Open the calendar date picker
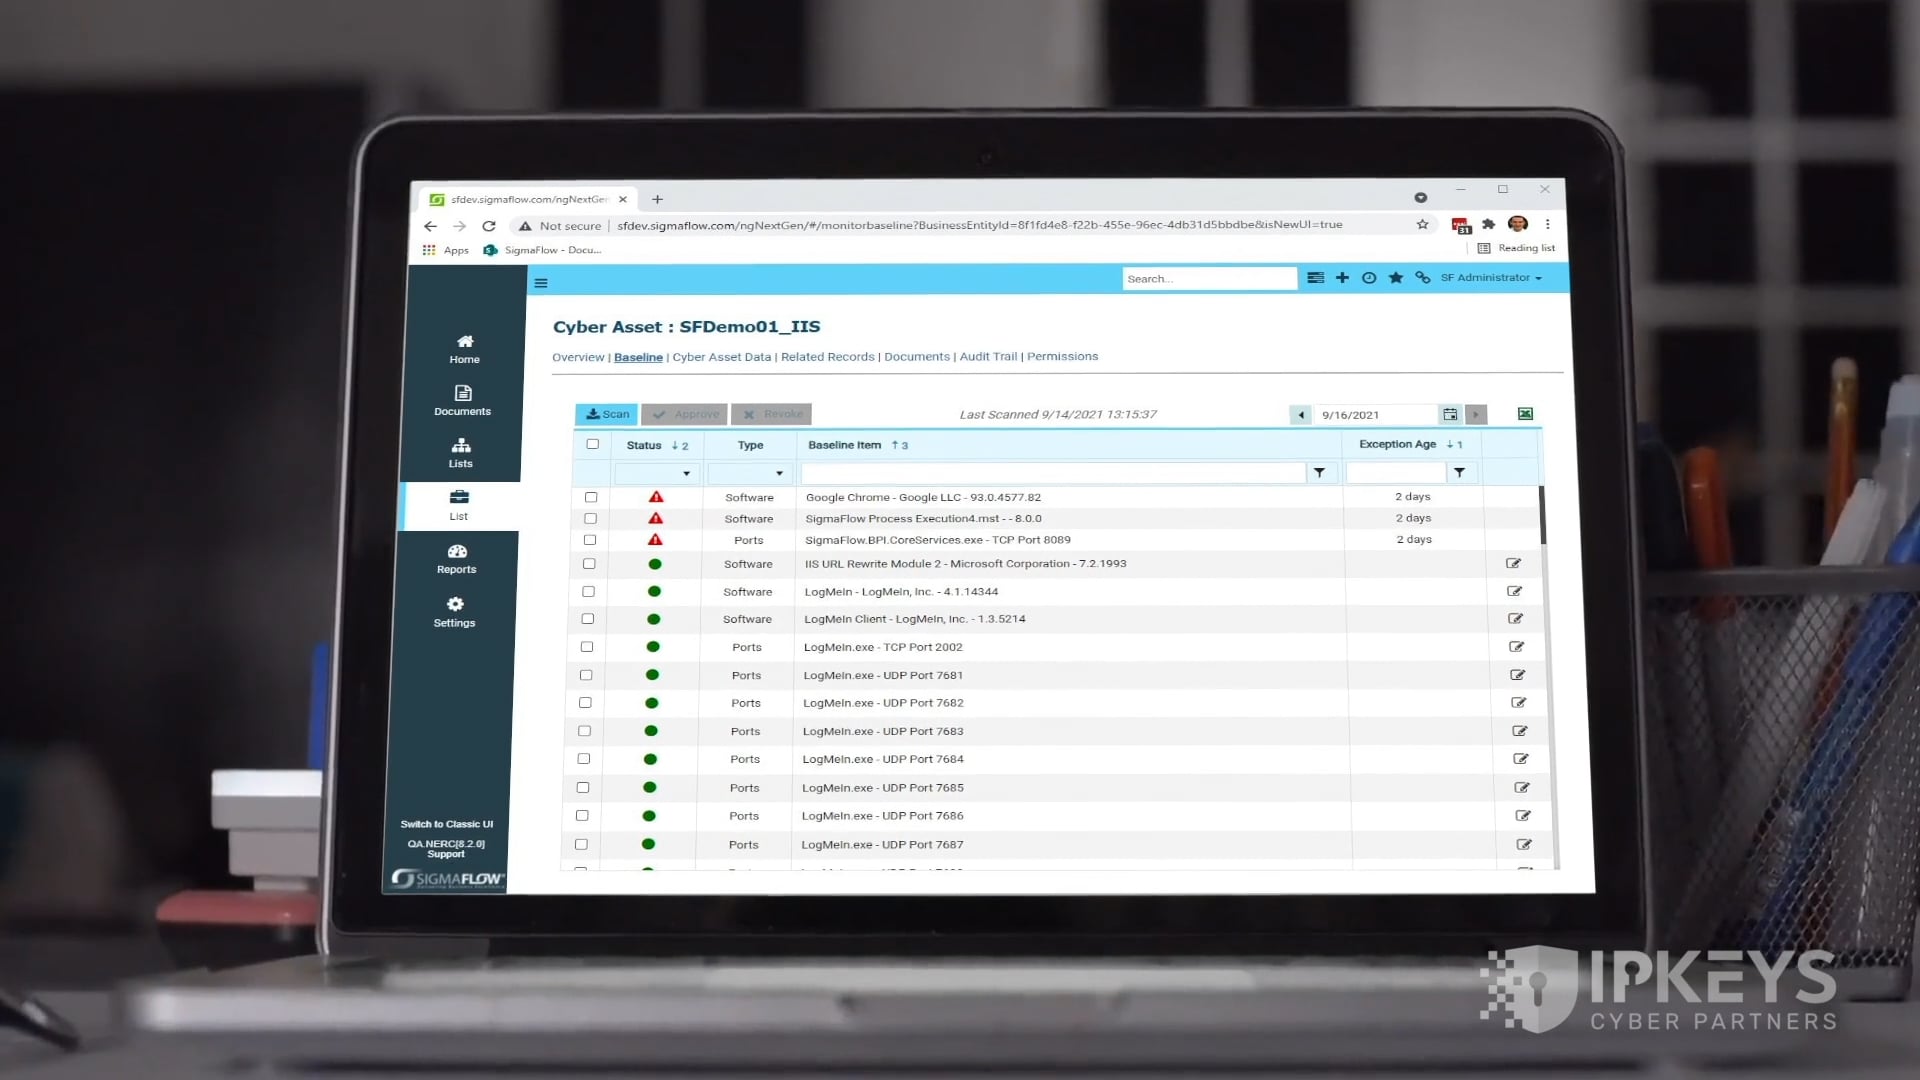 (1449, 414)
